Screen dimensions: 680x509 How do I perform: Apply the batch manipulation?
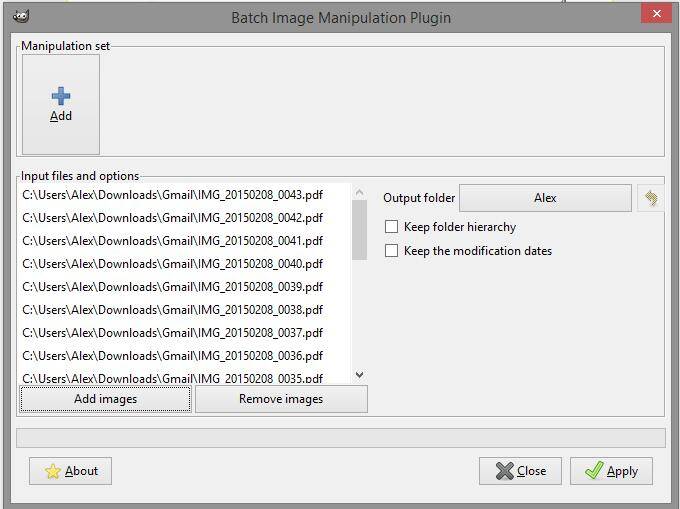(x=611, y=471)
